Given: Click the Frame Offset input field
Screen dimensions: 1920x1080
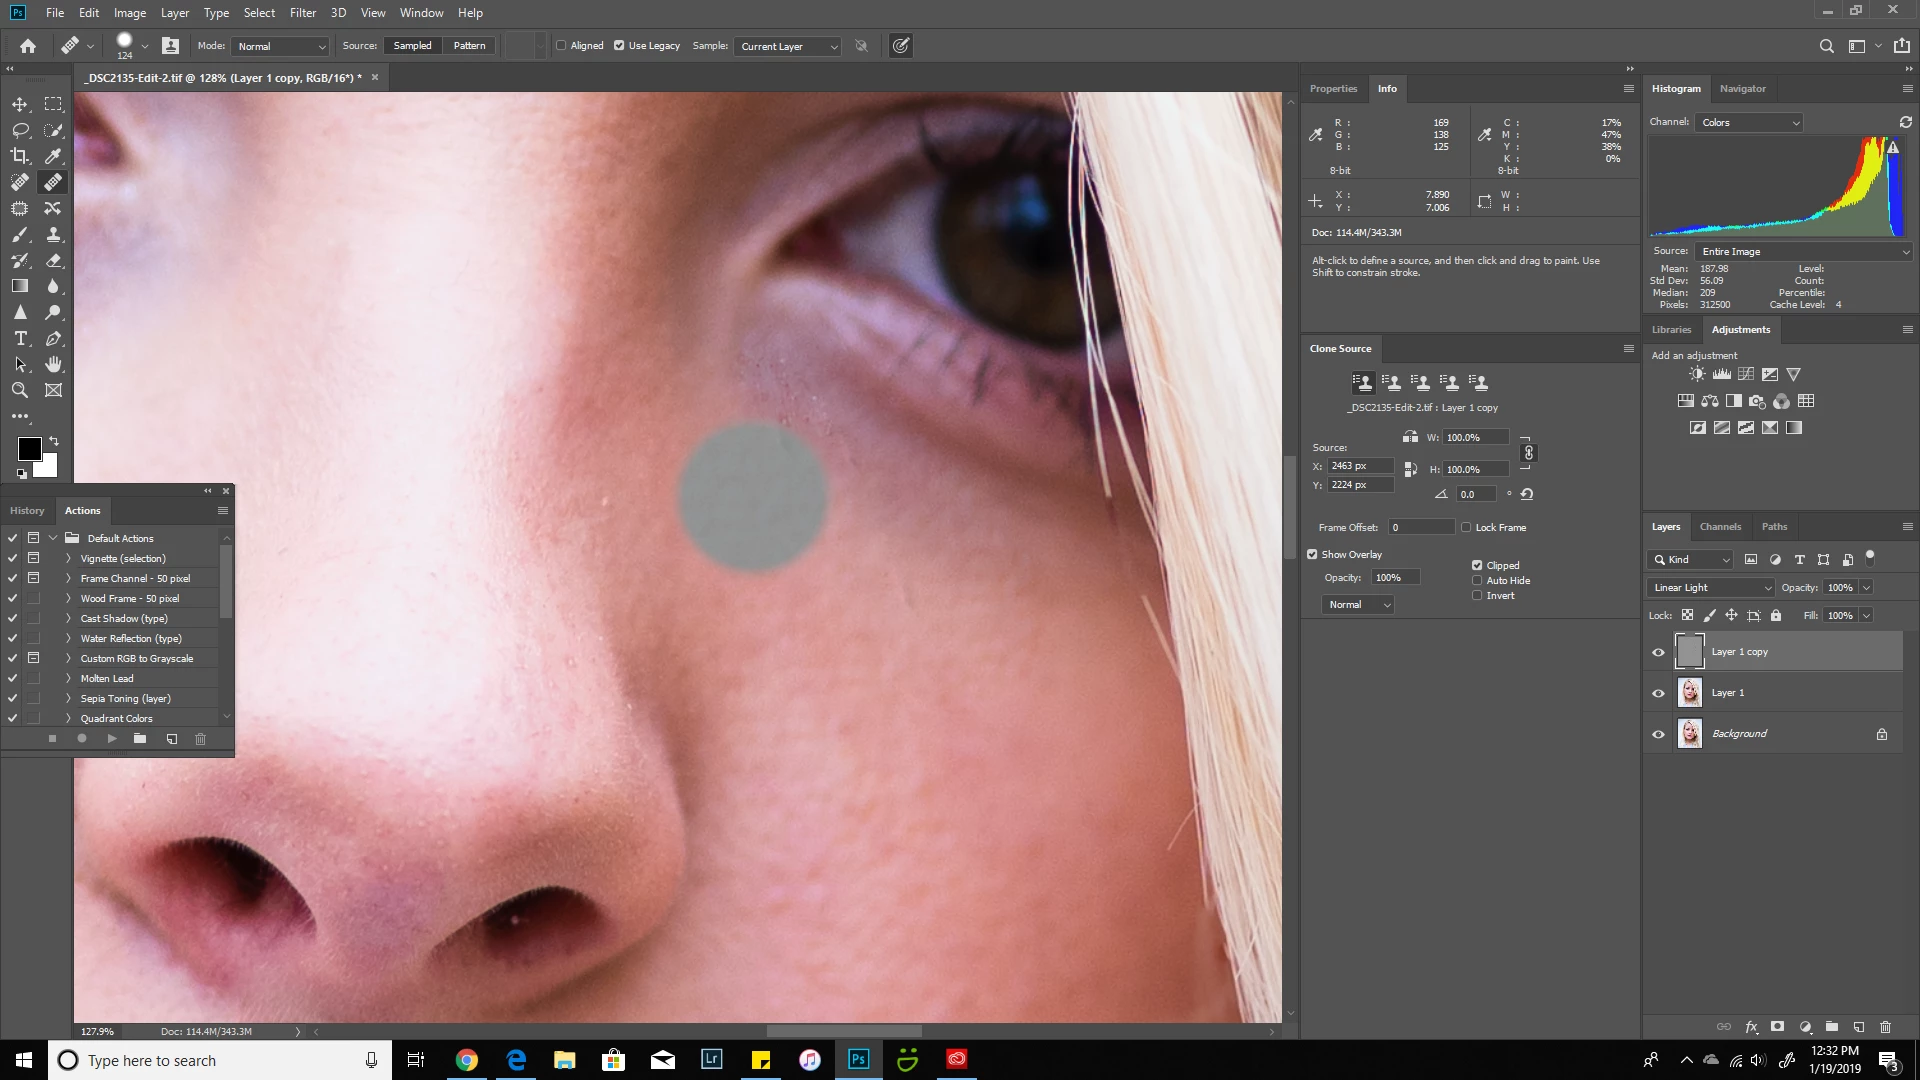Looking at the screenshot, I should (x=1420, y=527).
